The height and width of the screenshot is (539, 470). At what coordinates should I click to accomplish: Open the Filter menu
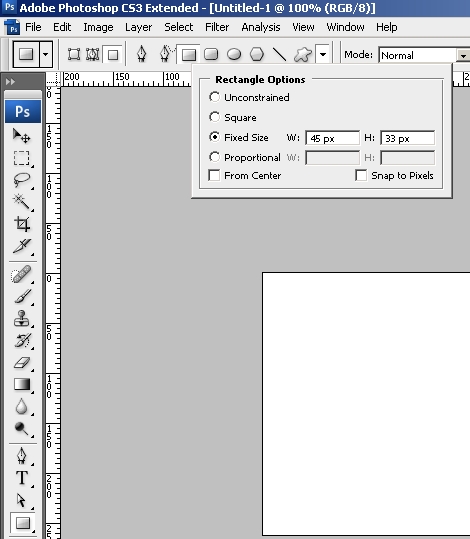tap(217, 27)
